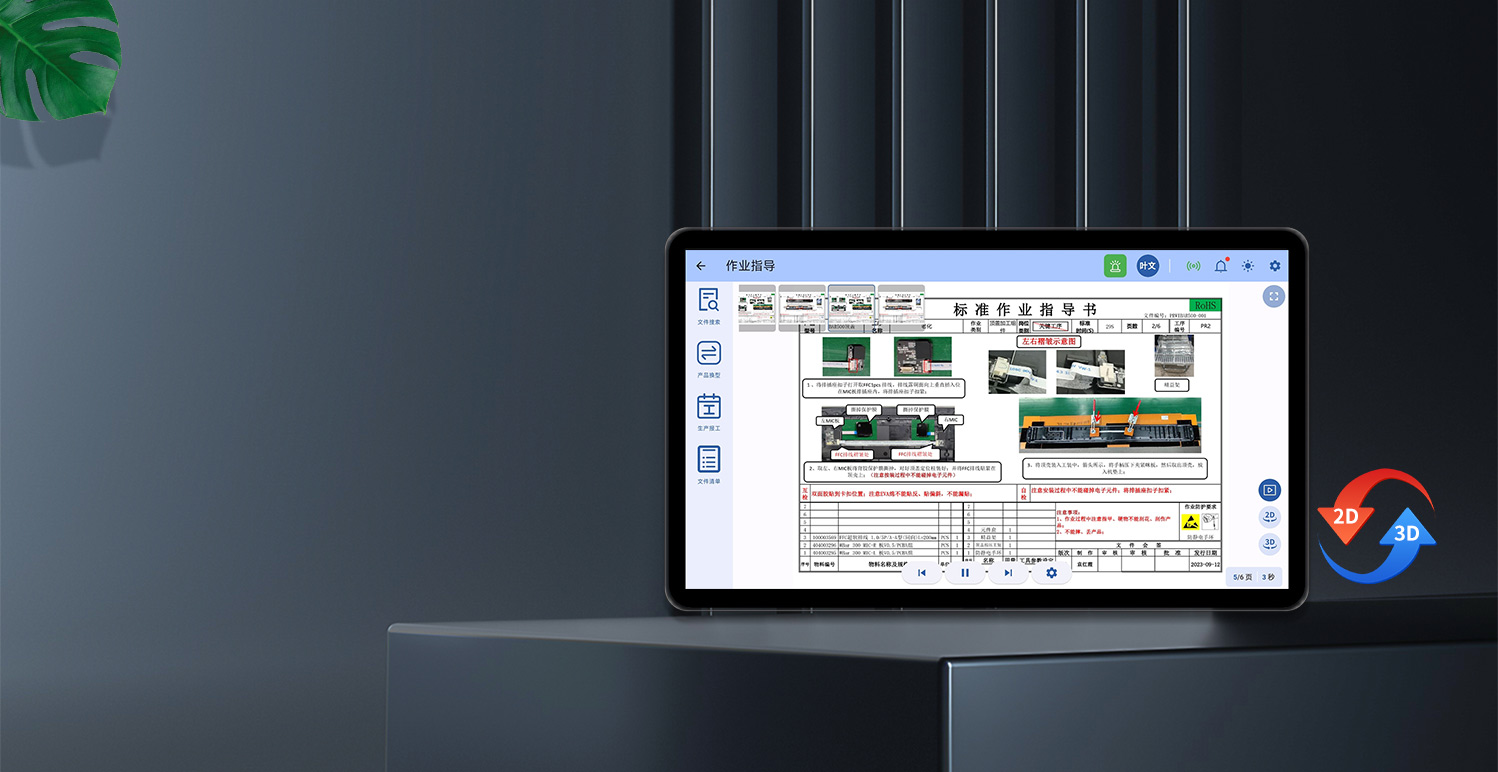
Task: Open playback settings gear
Action: [1051, 573]
